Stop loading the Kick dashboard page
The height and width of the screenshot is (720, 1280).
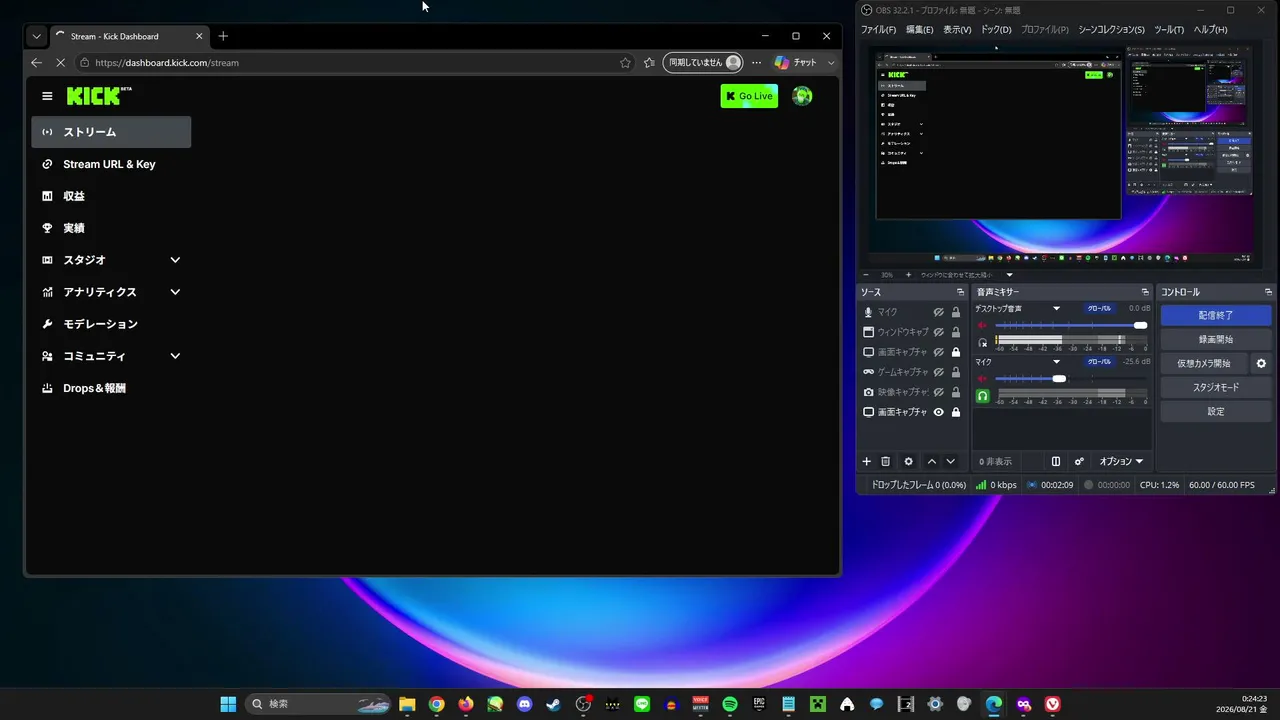[60, 62]
